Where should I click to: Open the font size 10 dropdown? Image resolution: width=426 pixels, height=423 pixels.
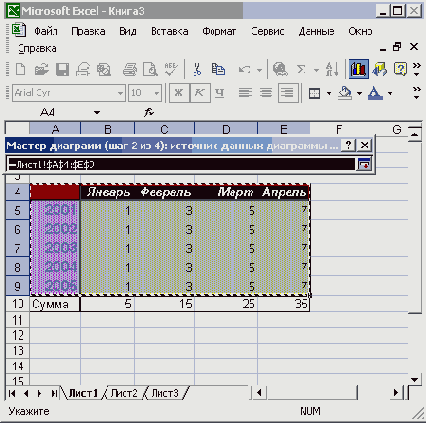pyautogui.click(x=156, y=93)
